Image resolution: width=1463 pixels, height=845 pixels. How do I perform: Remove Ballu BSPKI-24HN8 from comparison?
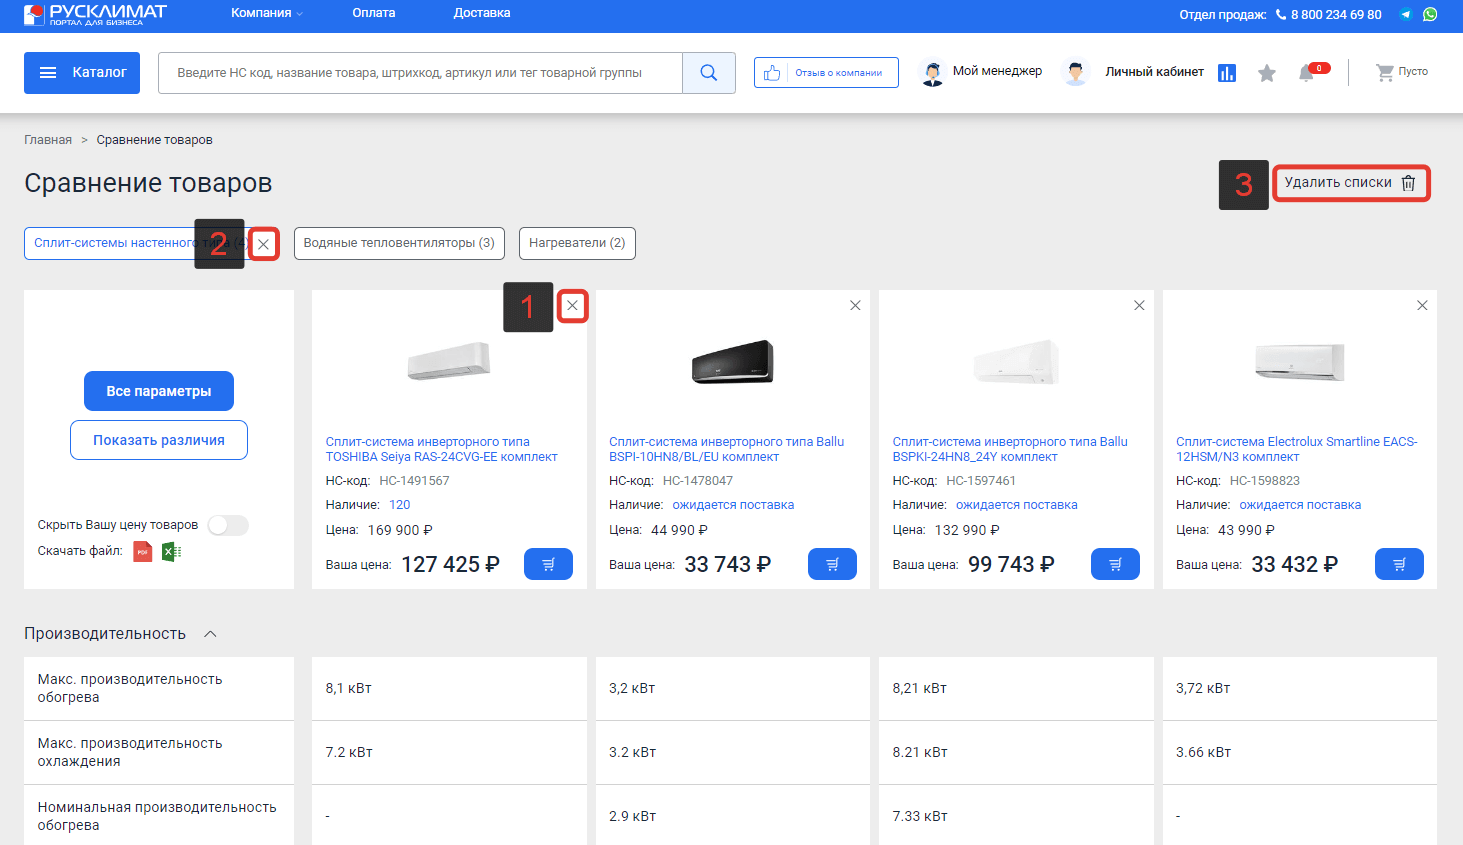tap(1139, 306)
